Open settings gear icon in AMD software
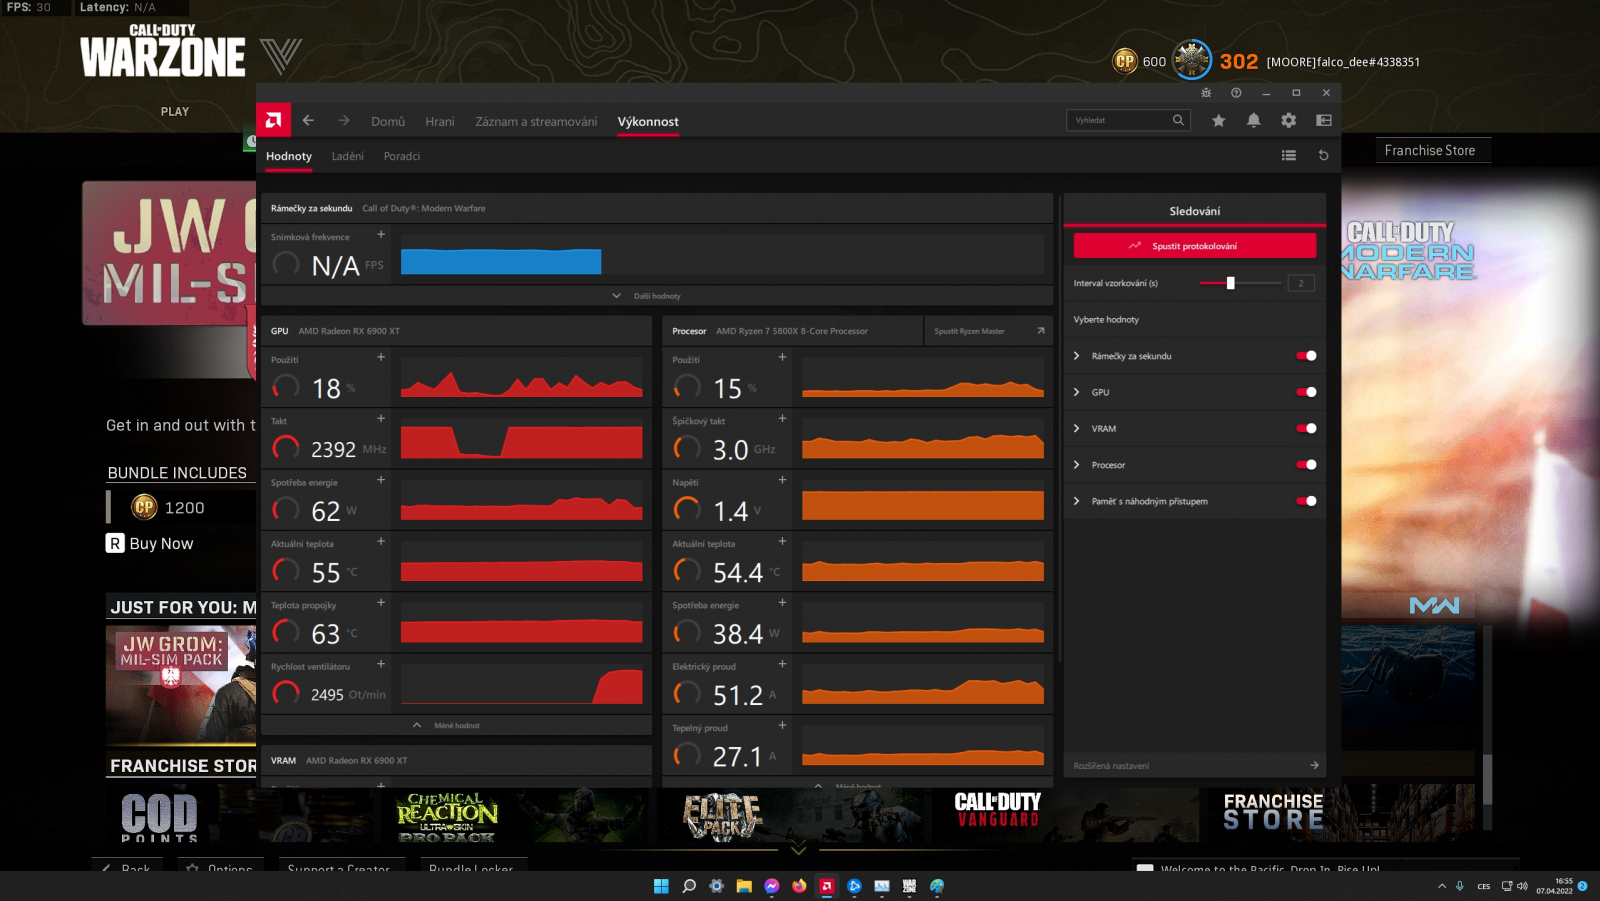The width and height of the screenshot is (1600, 901). click(1288, 121)
